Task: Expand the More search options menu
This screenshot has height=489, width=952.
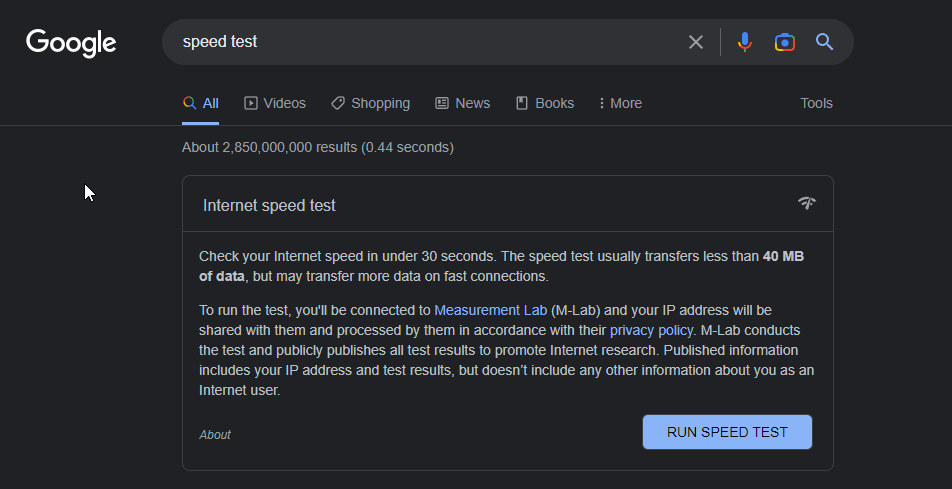Action: click(x=620, y=103)
